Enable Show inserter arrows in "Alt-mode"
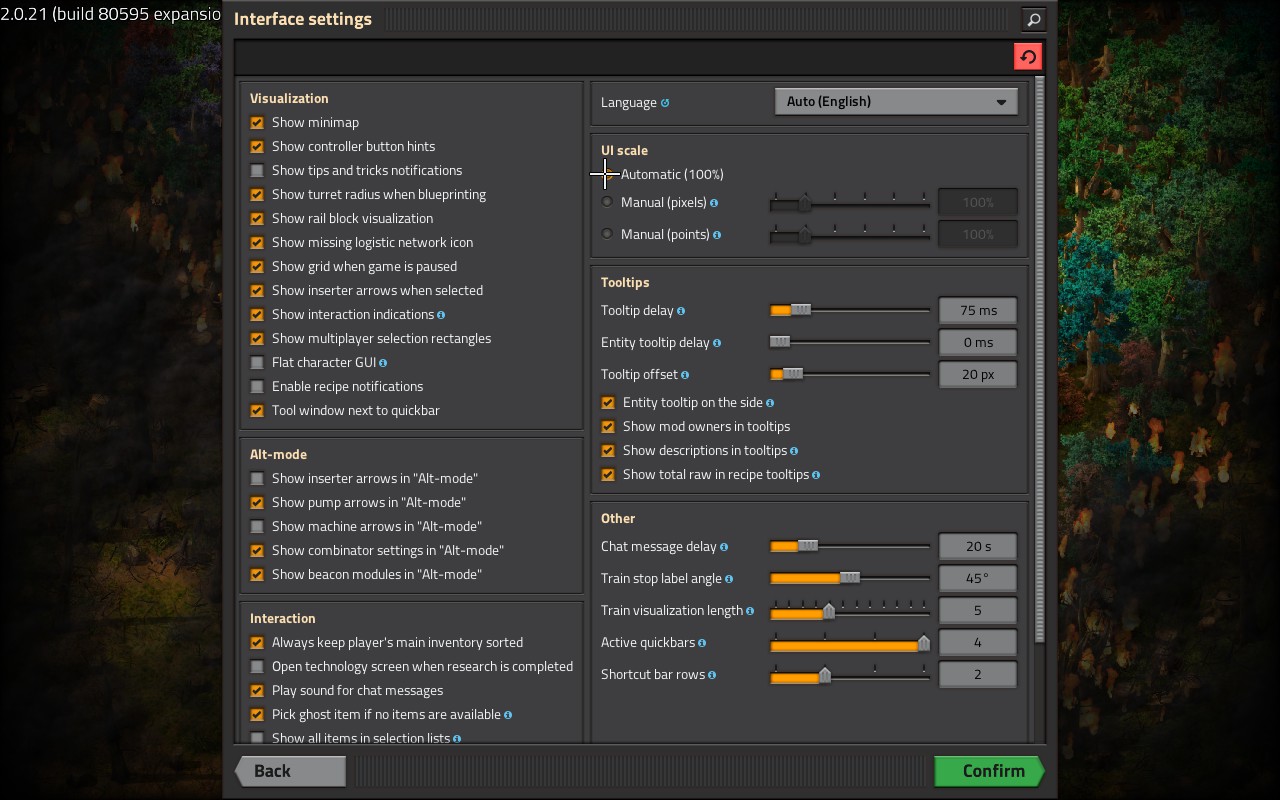This screenshot has width=1280, height=800. pos(257,479)
